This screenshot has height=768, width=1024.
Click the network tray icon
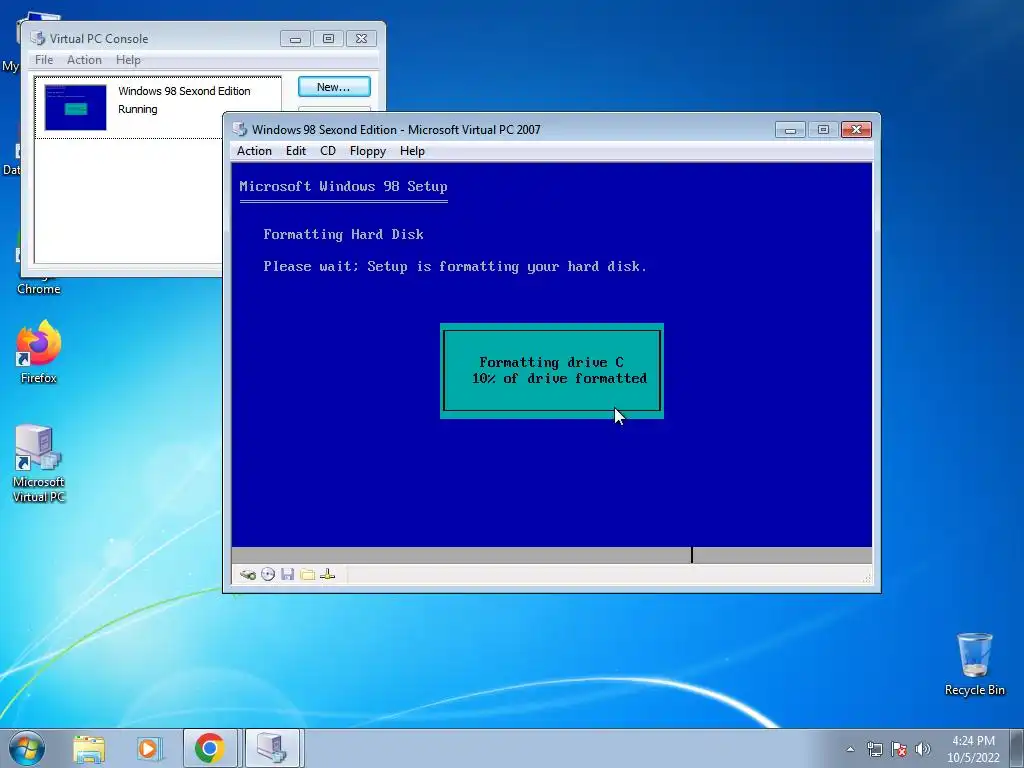[x=874, y=749]
